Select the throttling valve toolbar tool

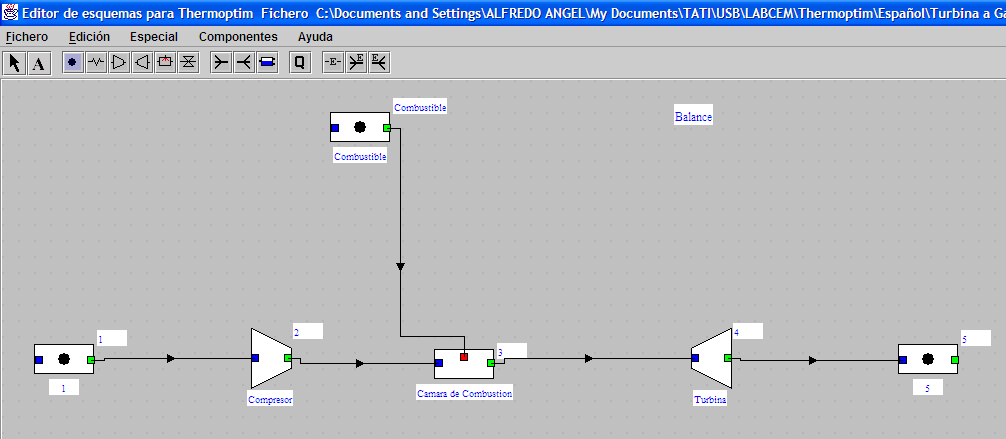(189, 62)
